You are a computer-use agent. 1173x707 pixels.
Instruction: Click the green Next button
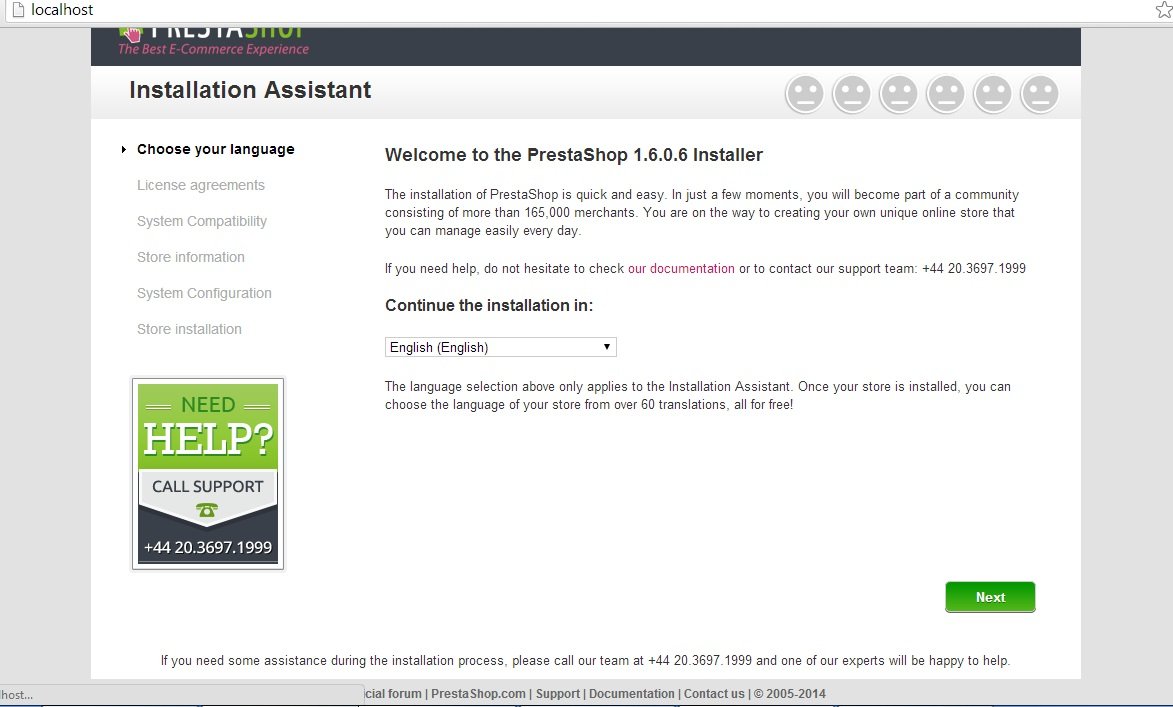coord(990,597)
